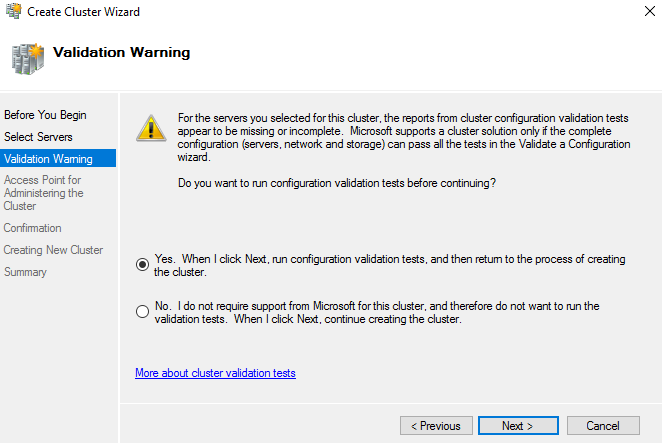This screenshot has width=662, height=443.
Task: Open More about cluster validation tests link
Action: point(215,373)
